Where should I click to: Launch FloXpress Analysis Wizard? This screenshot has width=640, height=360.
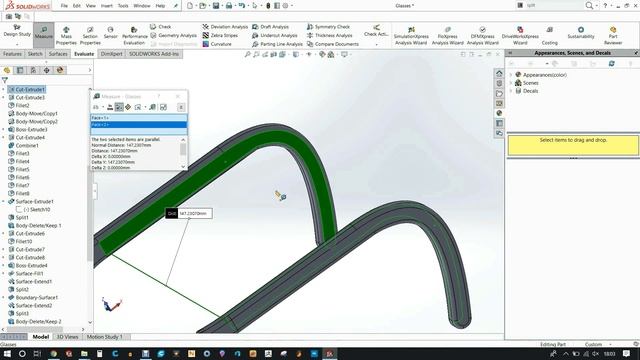click(x=447, y=36)
